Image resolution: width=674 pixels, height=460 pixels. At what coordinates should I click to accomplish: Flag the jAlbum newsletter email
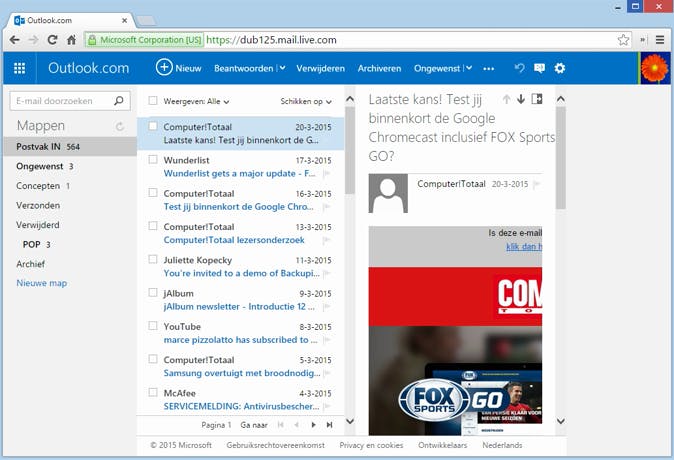[327, 307]
